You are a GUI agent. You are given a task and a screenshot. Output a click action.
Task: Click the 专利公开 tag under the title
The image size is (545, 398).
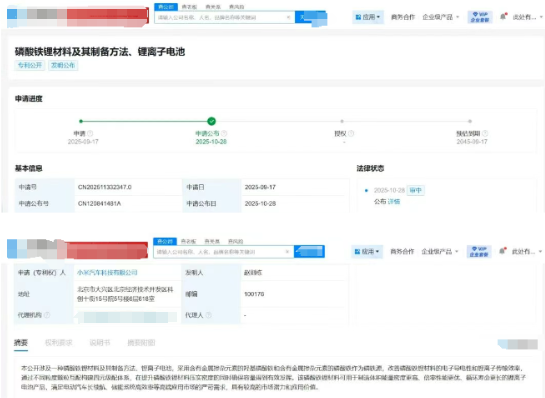pyautogui.click(x=30, y=65)
